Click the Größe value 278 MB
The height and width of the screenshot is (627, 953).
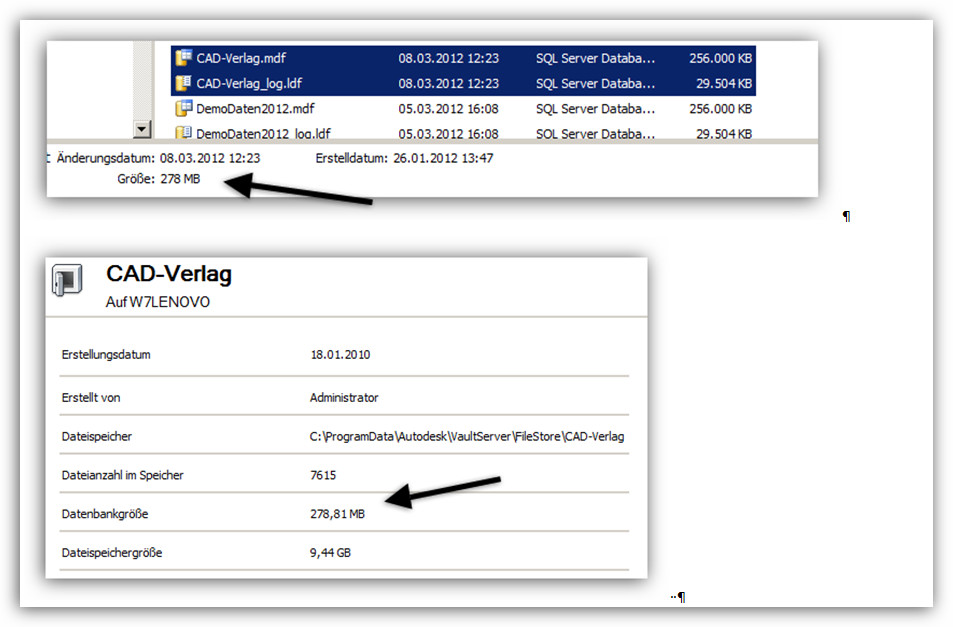click(180, 179)
